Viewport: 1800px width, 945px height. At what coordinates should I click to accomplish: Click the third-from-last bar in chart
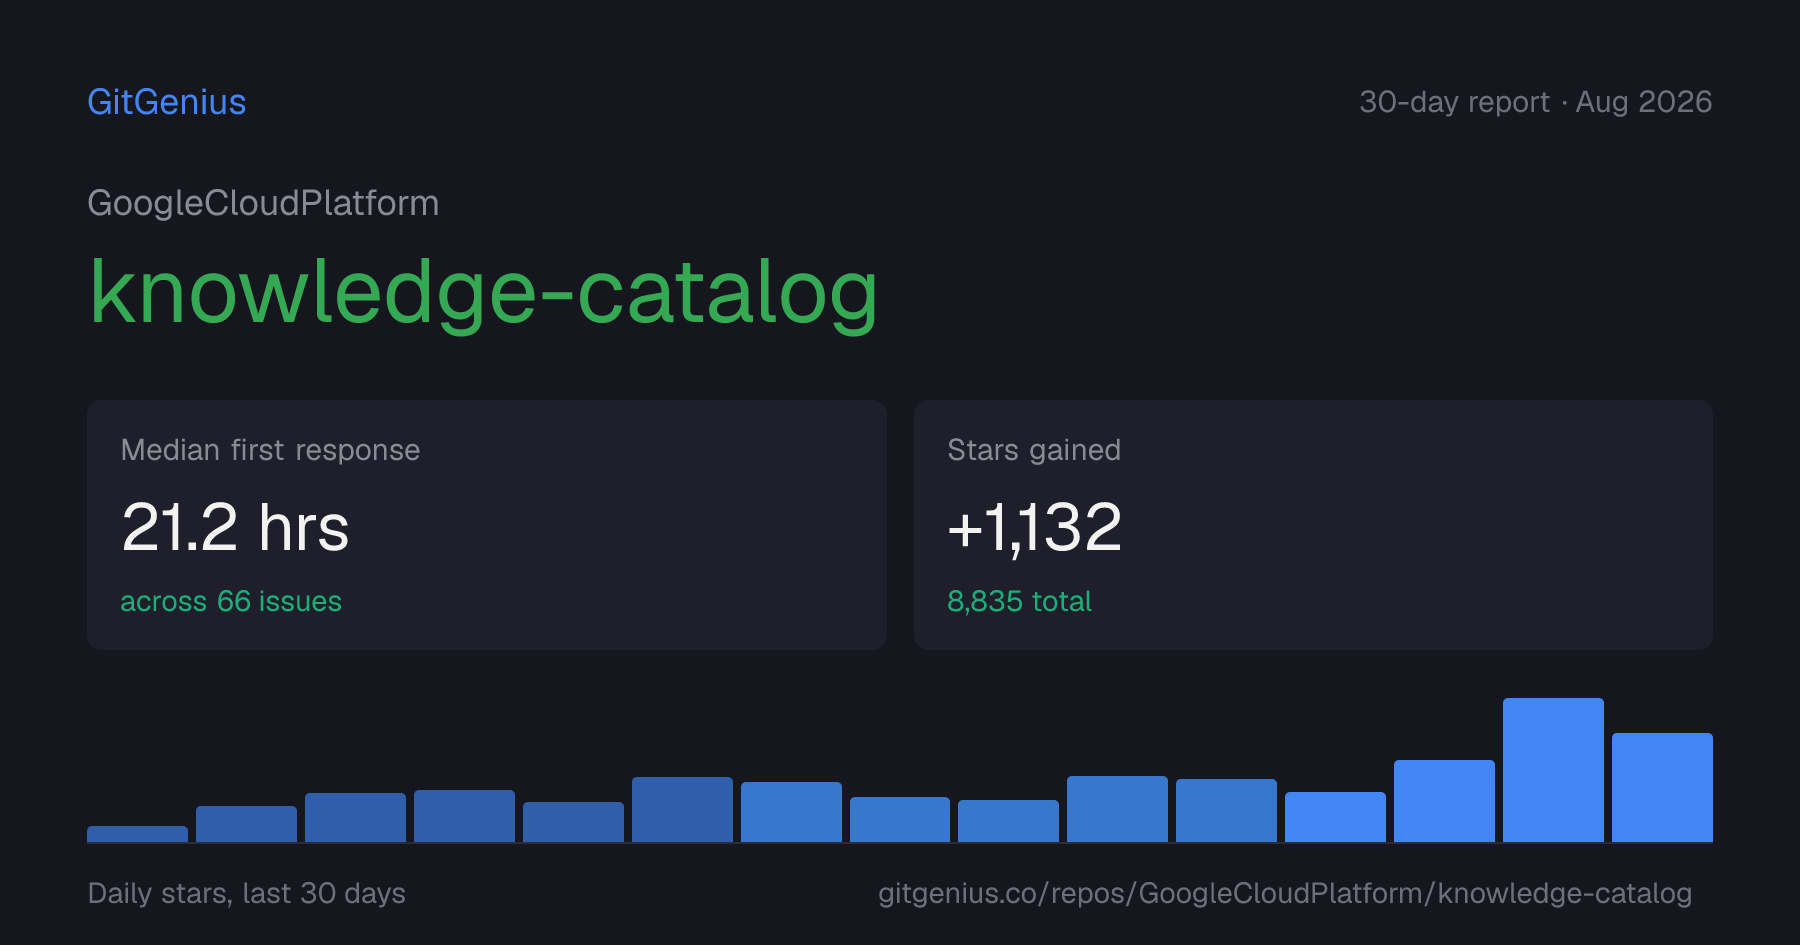pos(1444,801)
